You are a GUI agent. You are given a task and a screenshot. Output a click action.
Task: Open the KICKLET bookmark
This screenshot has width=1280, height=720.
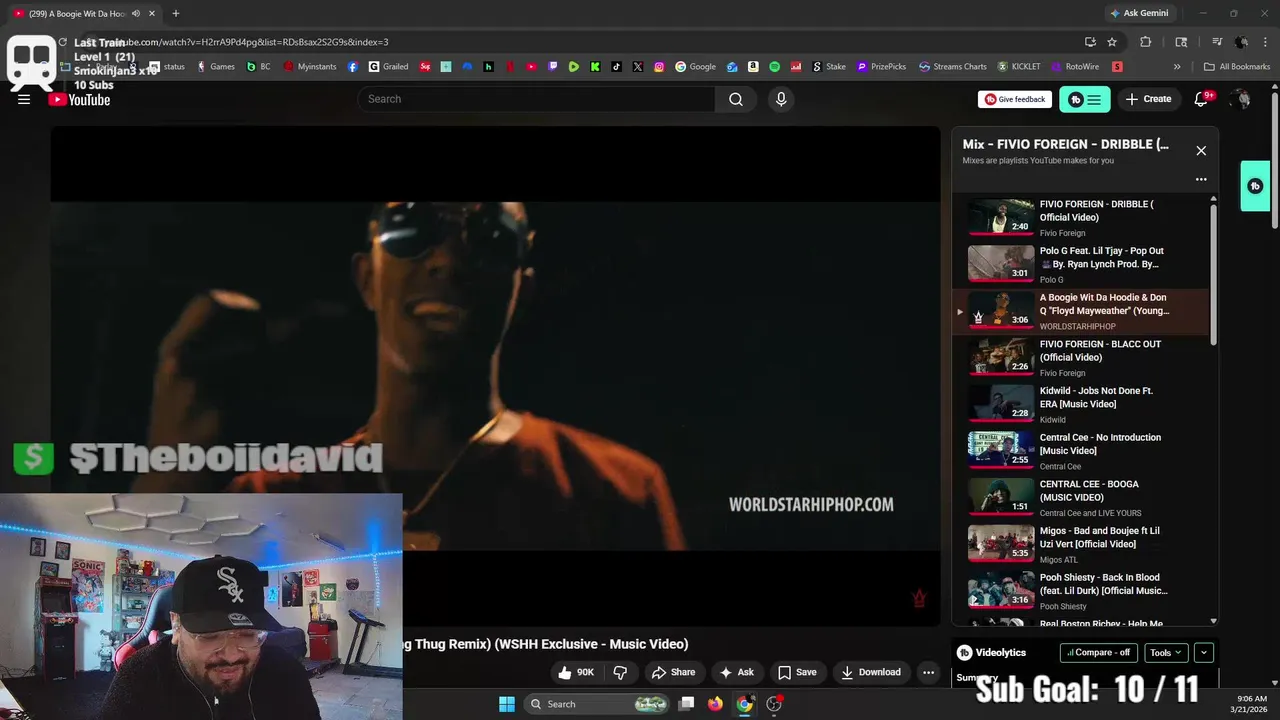point(1019,67)
